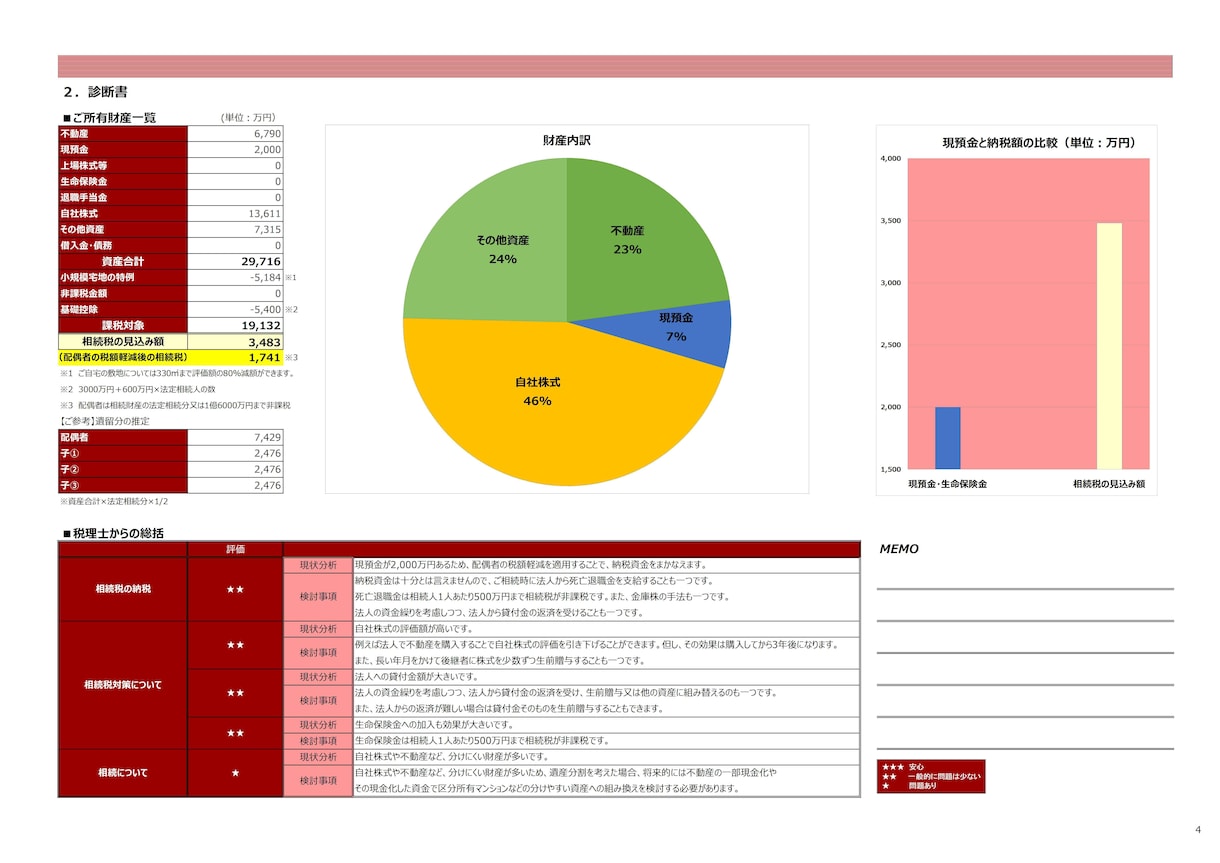Viewport: 1220px width, 863px height.
Task: Click the 生命保険金への加入も効果が大きいです。 text
Action: [x=434, y=725]
